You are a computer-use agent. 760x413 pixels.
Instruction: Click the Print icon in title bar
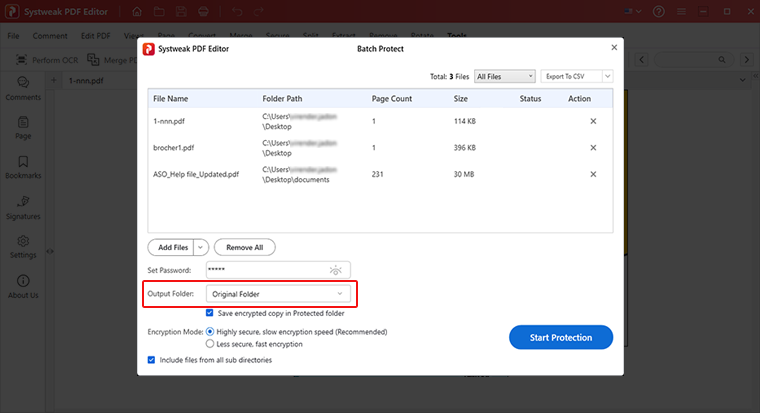(204, 11)
